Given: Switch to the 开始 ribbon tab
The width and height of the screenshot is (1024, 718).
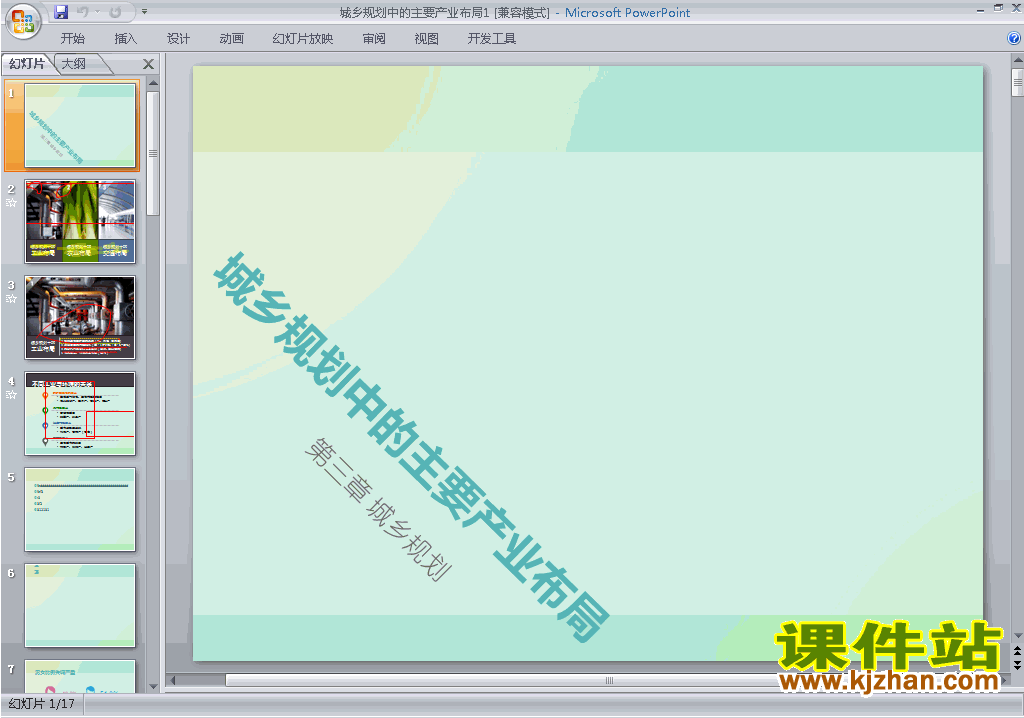Looking at the screenshot, I should (72, 39).
